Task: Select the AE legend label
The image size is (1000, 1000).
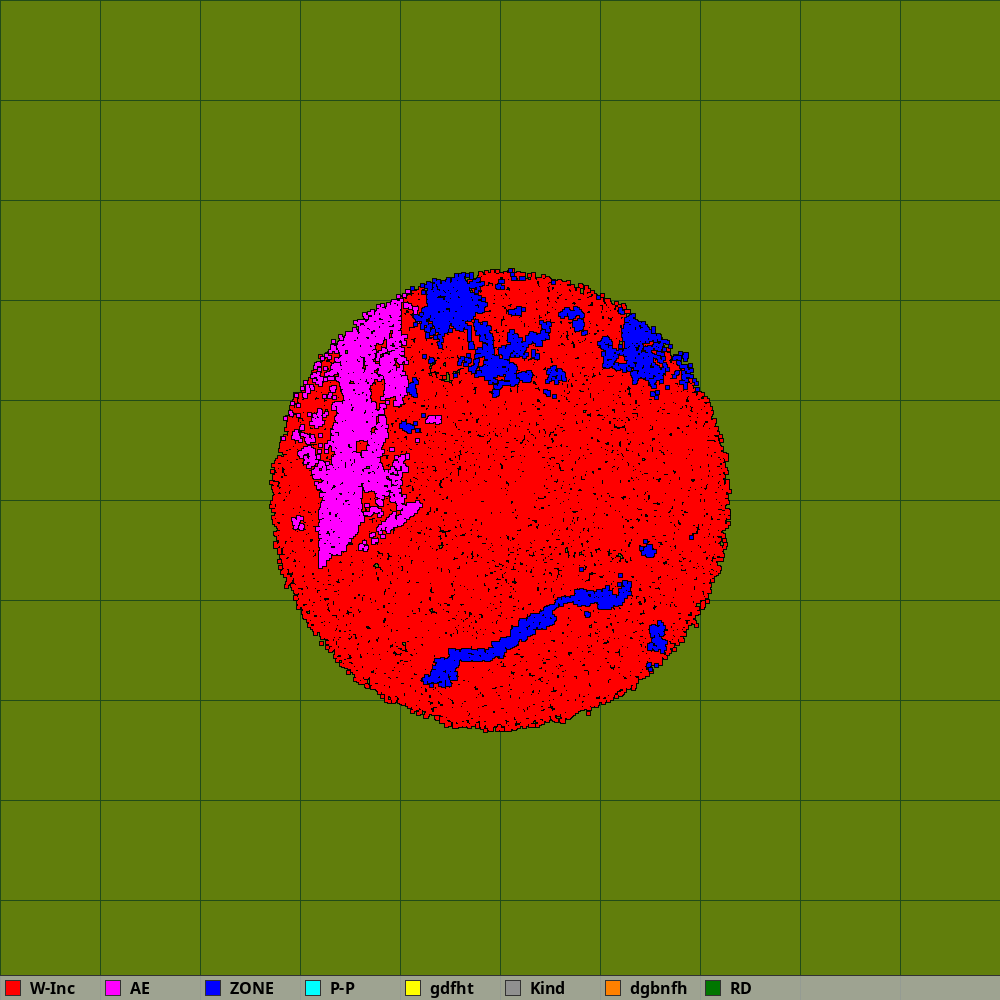Action: tap(140, 988)
